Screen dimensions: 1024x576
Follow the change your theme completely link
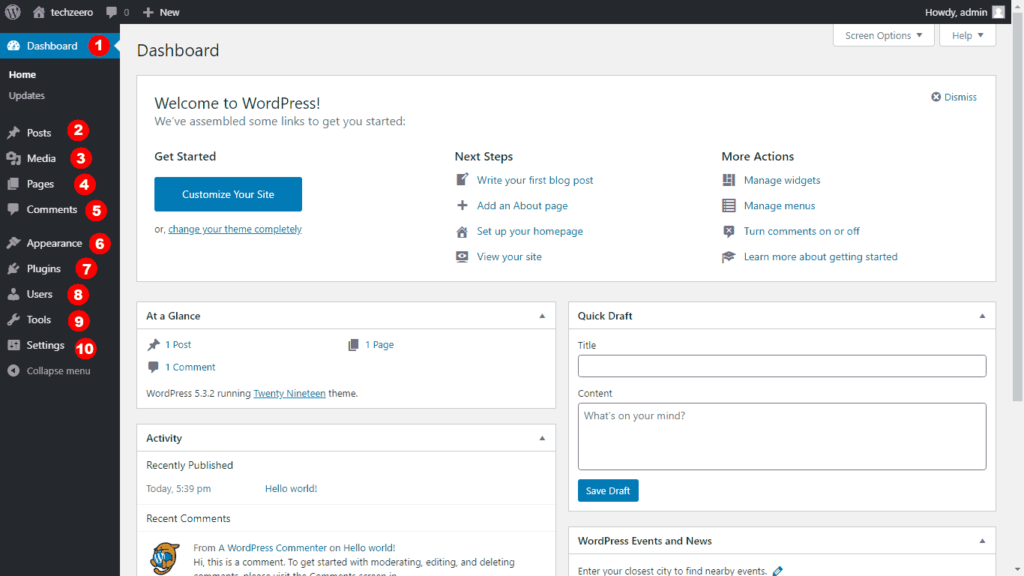point(235,229)
